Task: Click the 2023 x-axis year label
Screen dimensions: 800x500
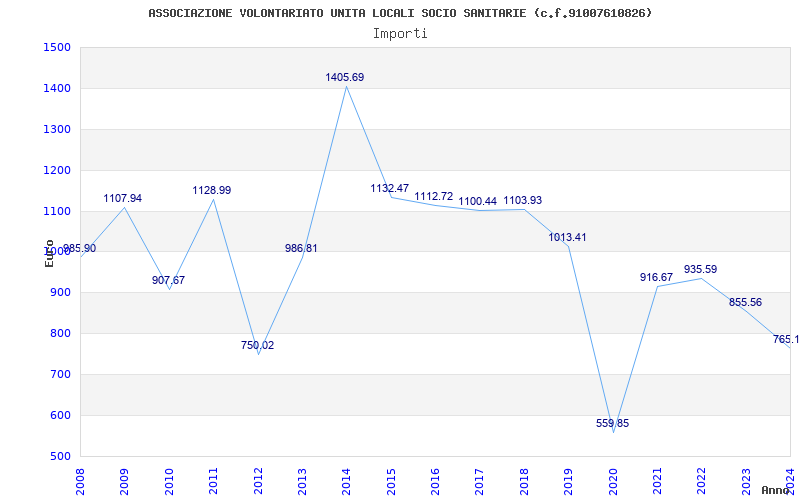Action: point(746,482)
